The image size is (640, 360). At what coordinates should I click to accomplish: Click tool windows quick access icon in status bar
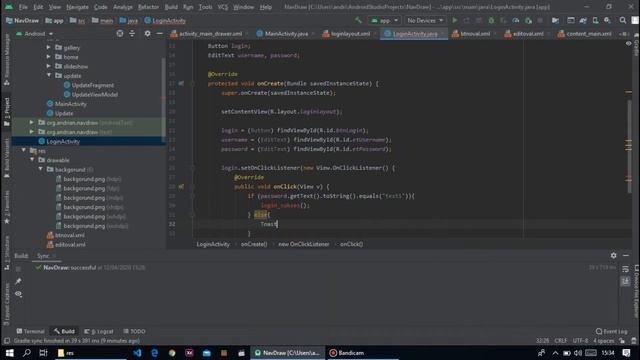7,341
